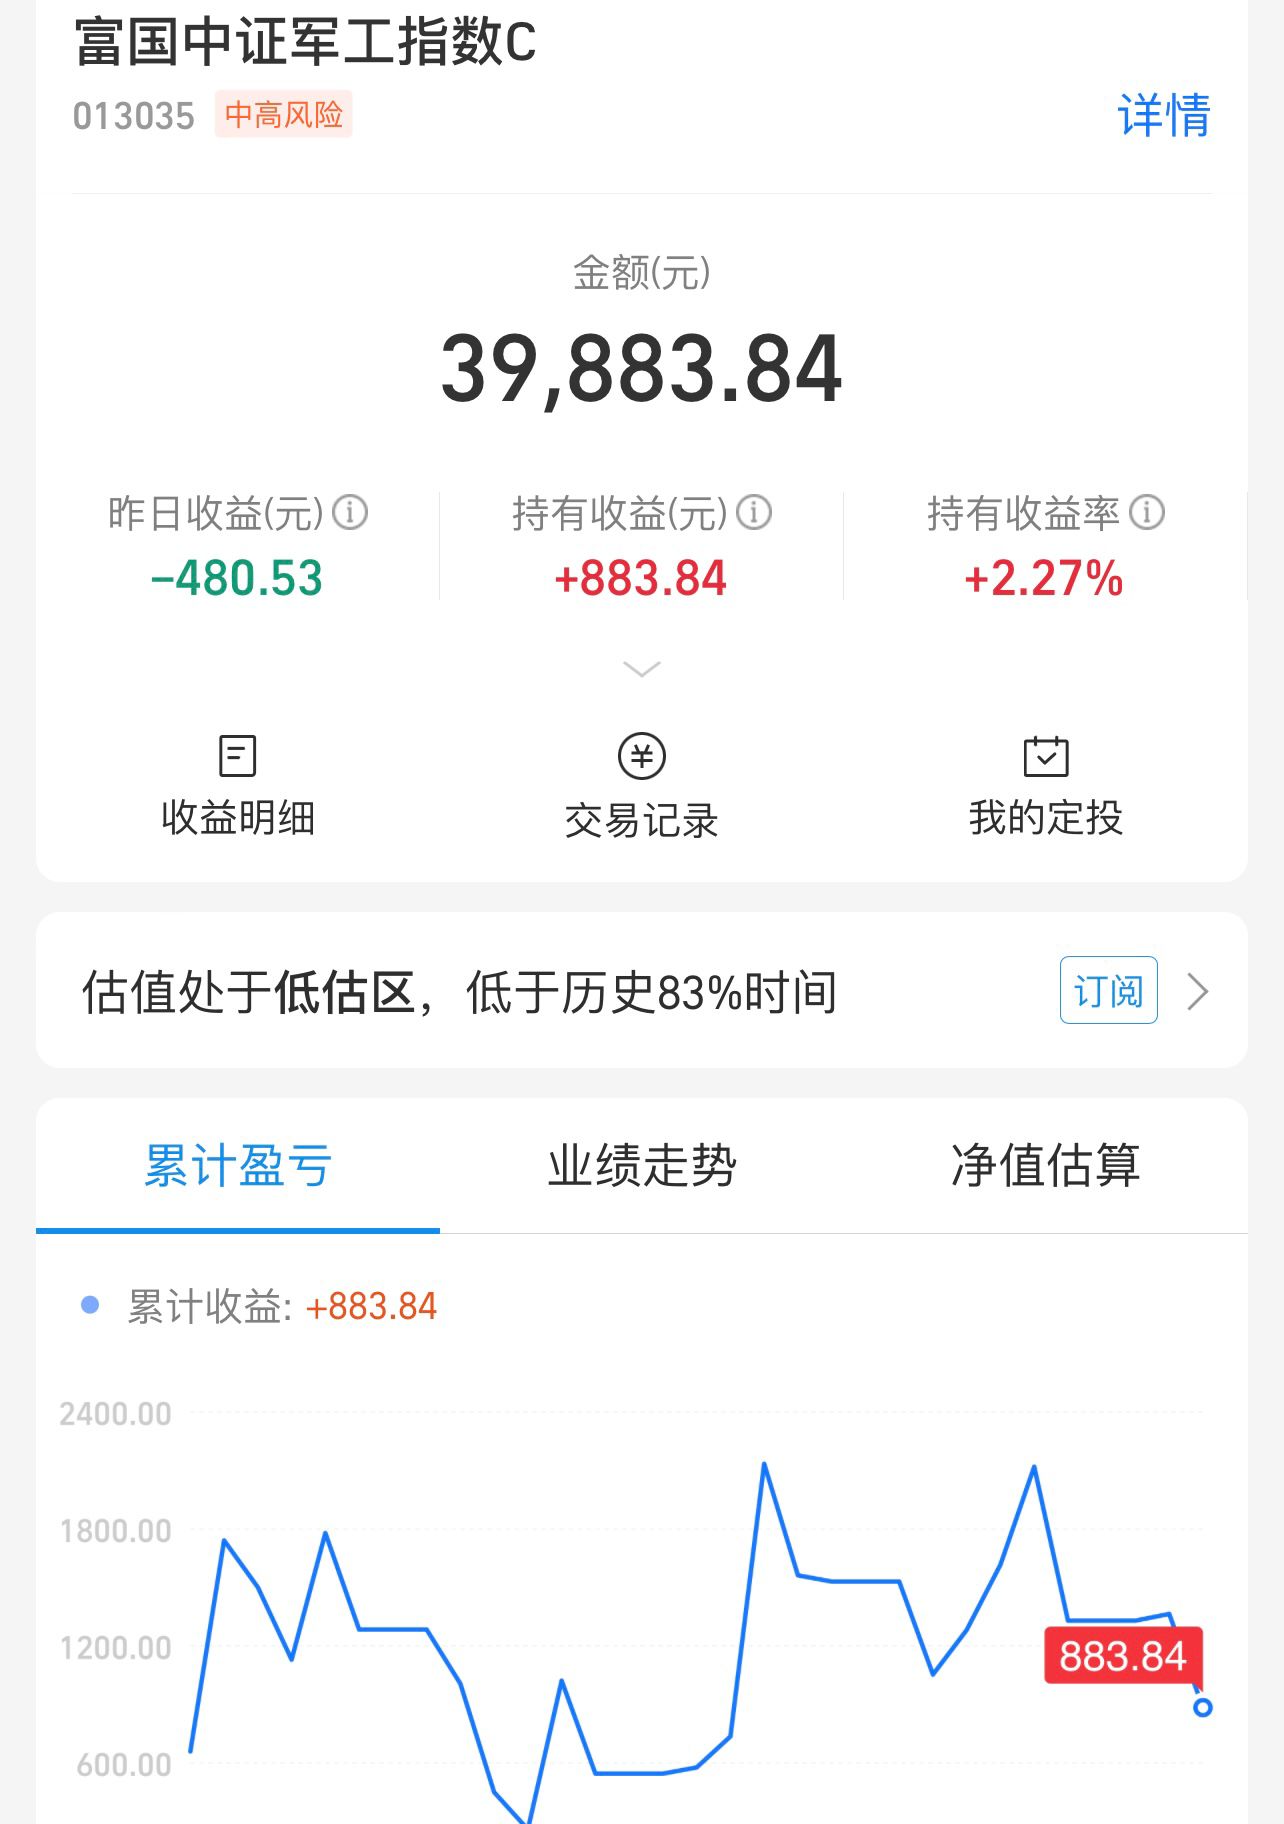Open 收益明细 document icon
The width and height of the screenshot is (1284, 1824).
(x=238, y=756)
